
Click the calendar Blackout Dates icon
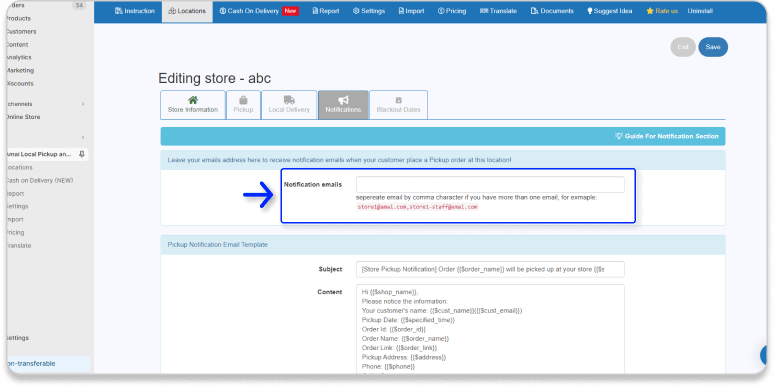point(398,100)
